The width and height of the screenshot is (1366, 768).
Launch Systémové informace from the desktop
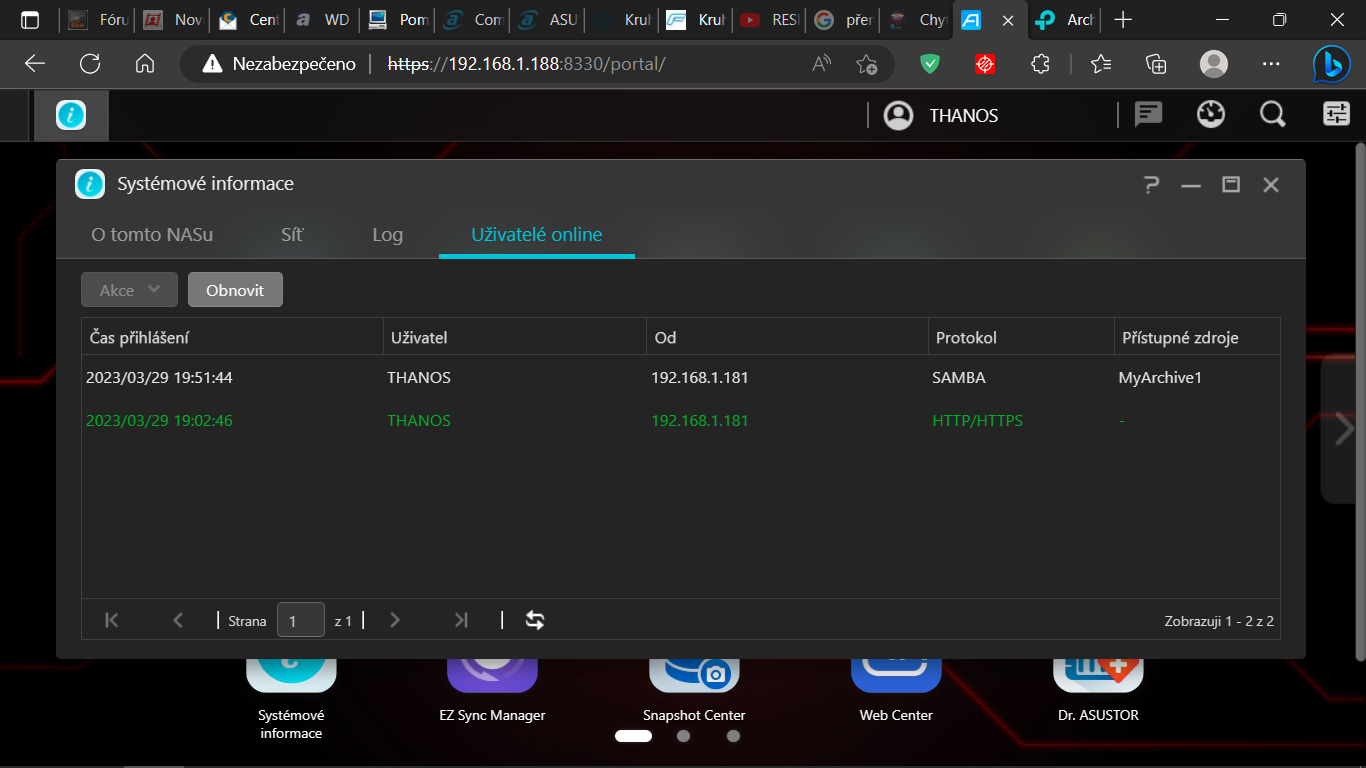click(x=291, y=700)
